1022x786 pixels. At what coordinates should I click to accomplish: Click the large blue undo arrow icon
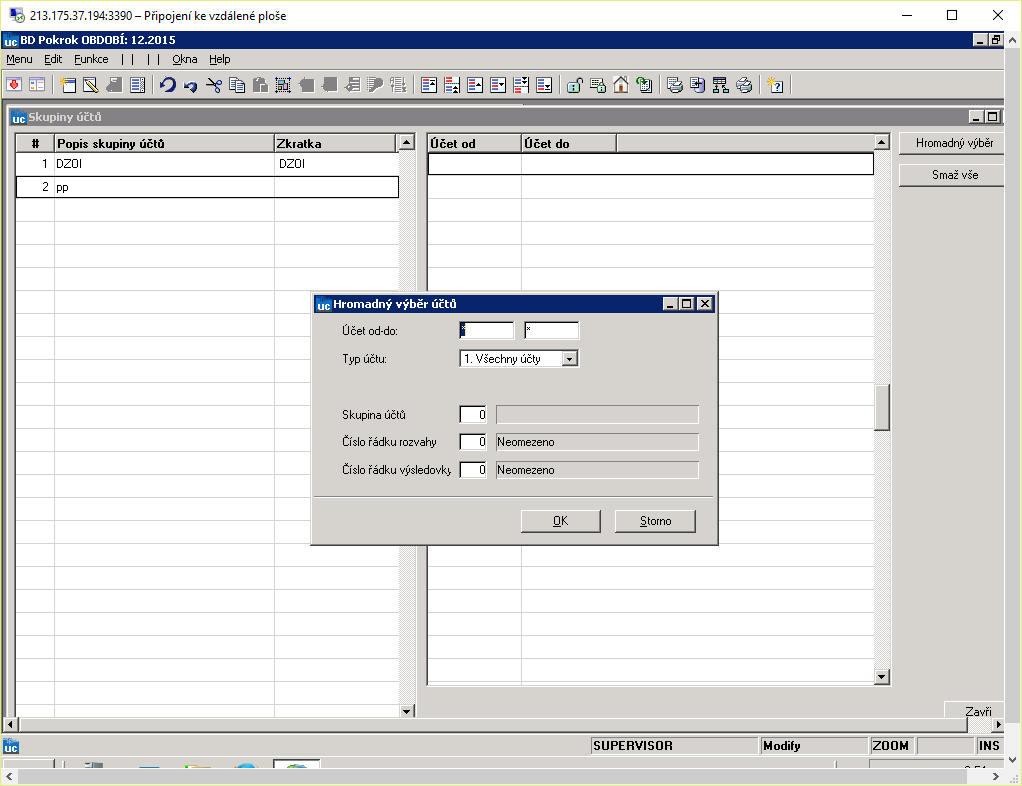pyautogui.click(x=168, y=85)
